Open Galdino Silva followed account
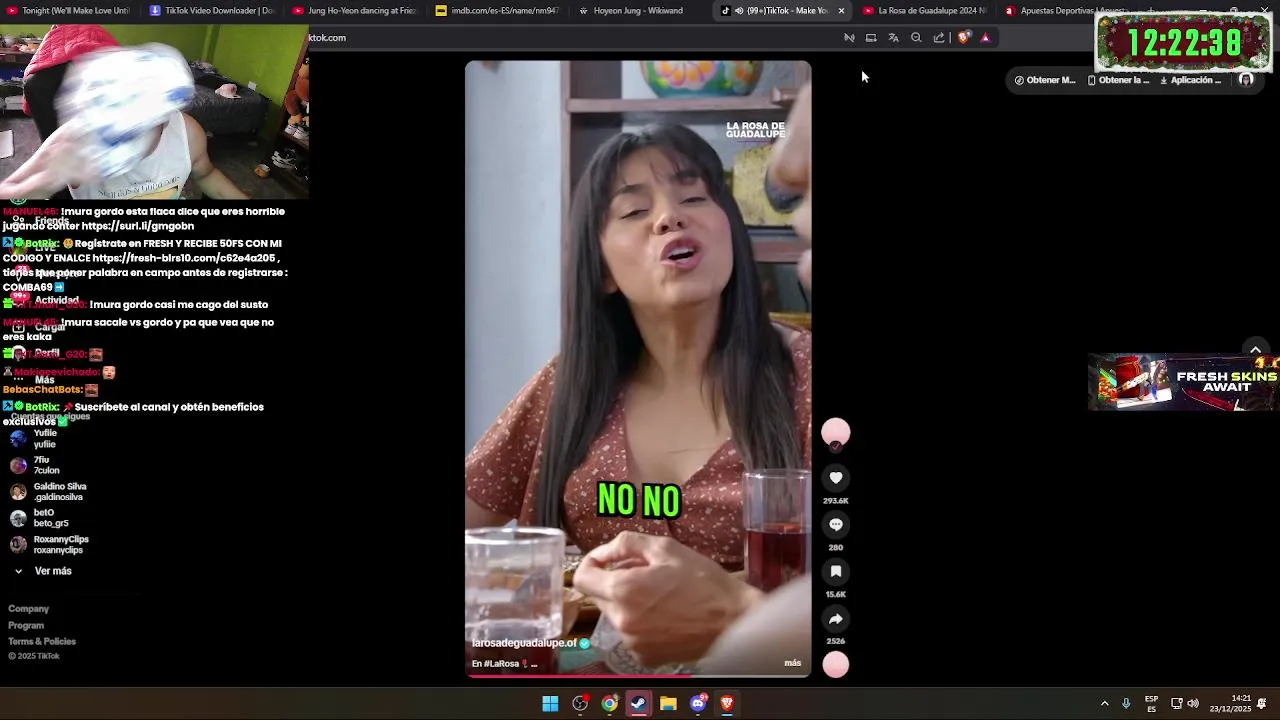The image size is (1280, 720). pyautogui.click(x=48, y=492)
